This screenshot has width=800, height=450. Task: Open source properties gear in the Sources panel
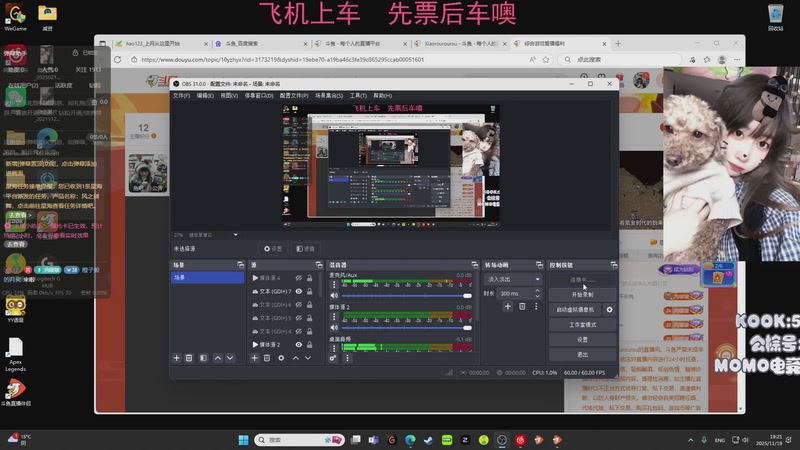pyautogui.click(x=281, y=358)
